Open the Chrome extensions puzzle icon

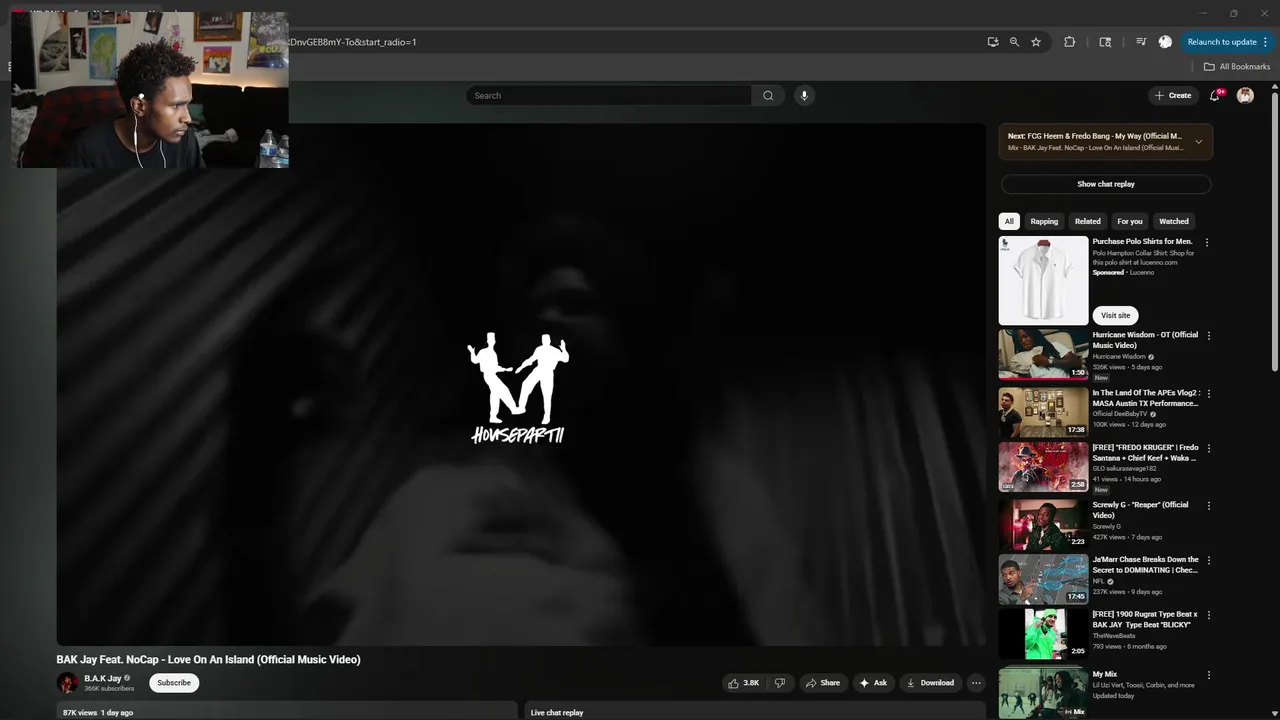point(1069,42)
